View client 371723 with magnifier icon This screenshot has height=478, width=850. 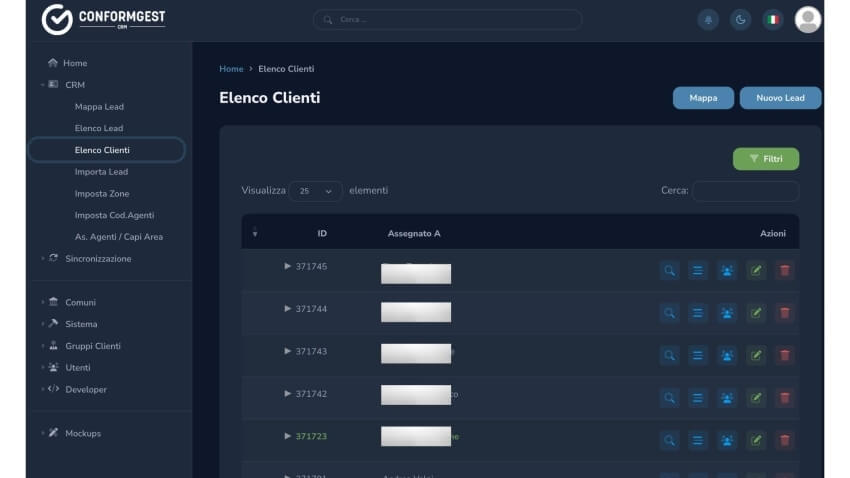coord(669,440)
